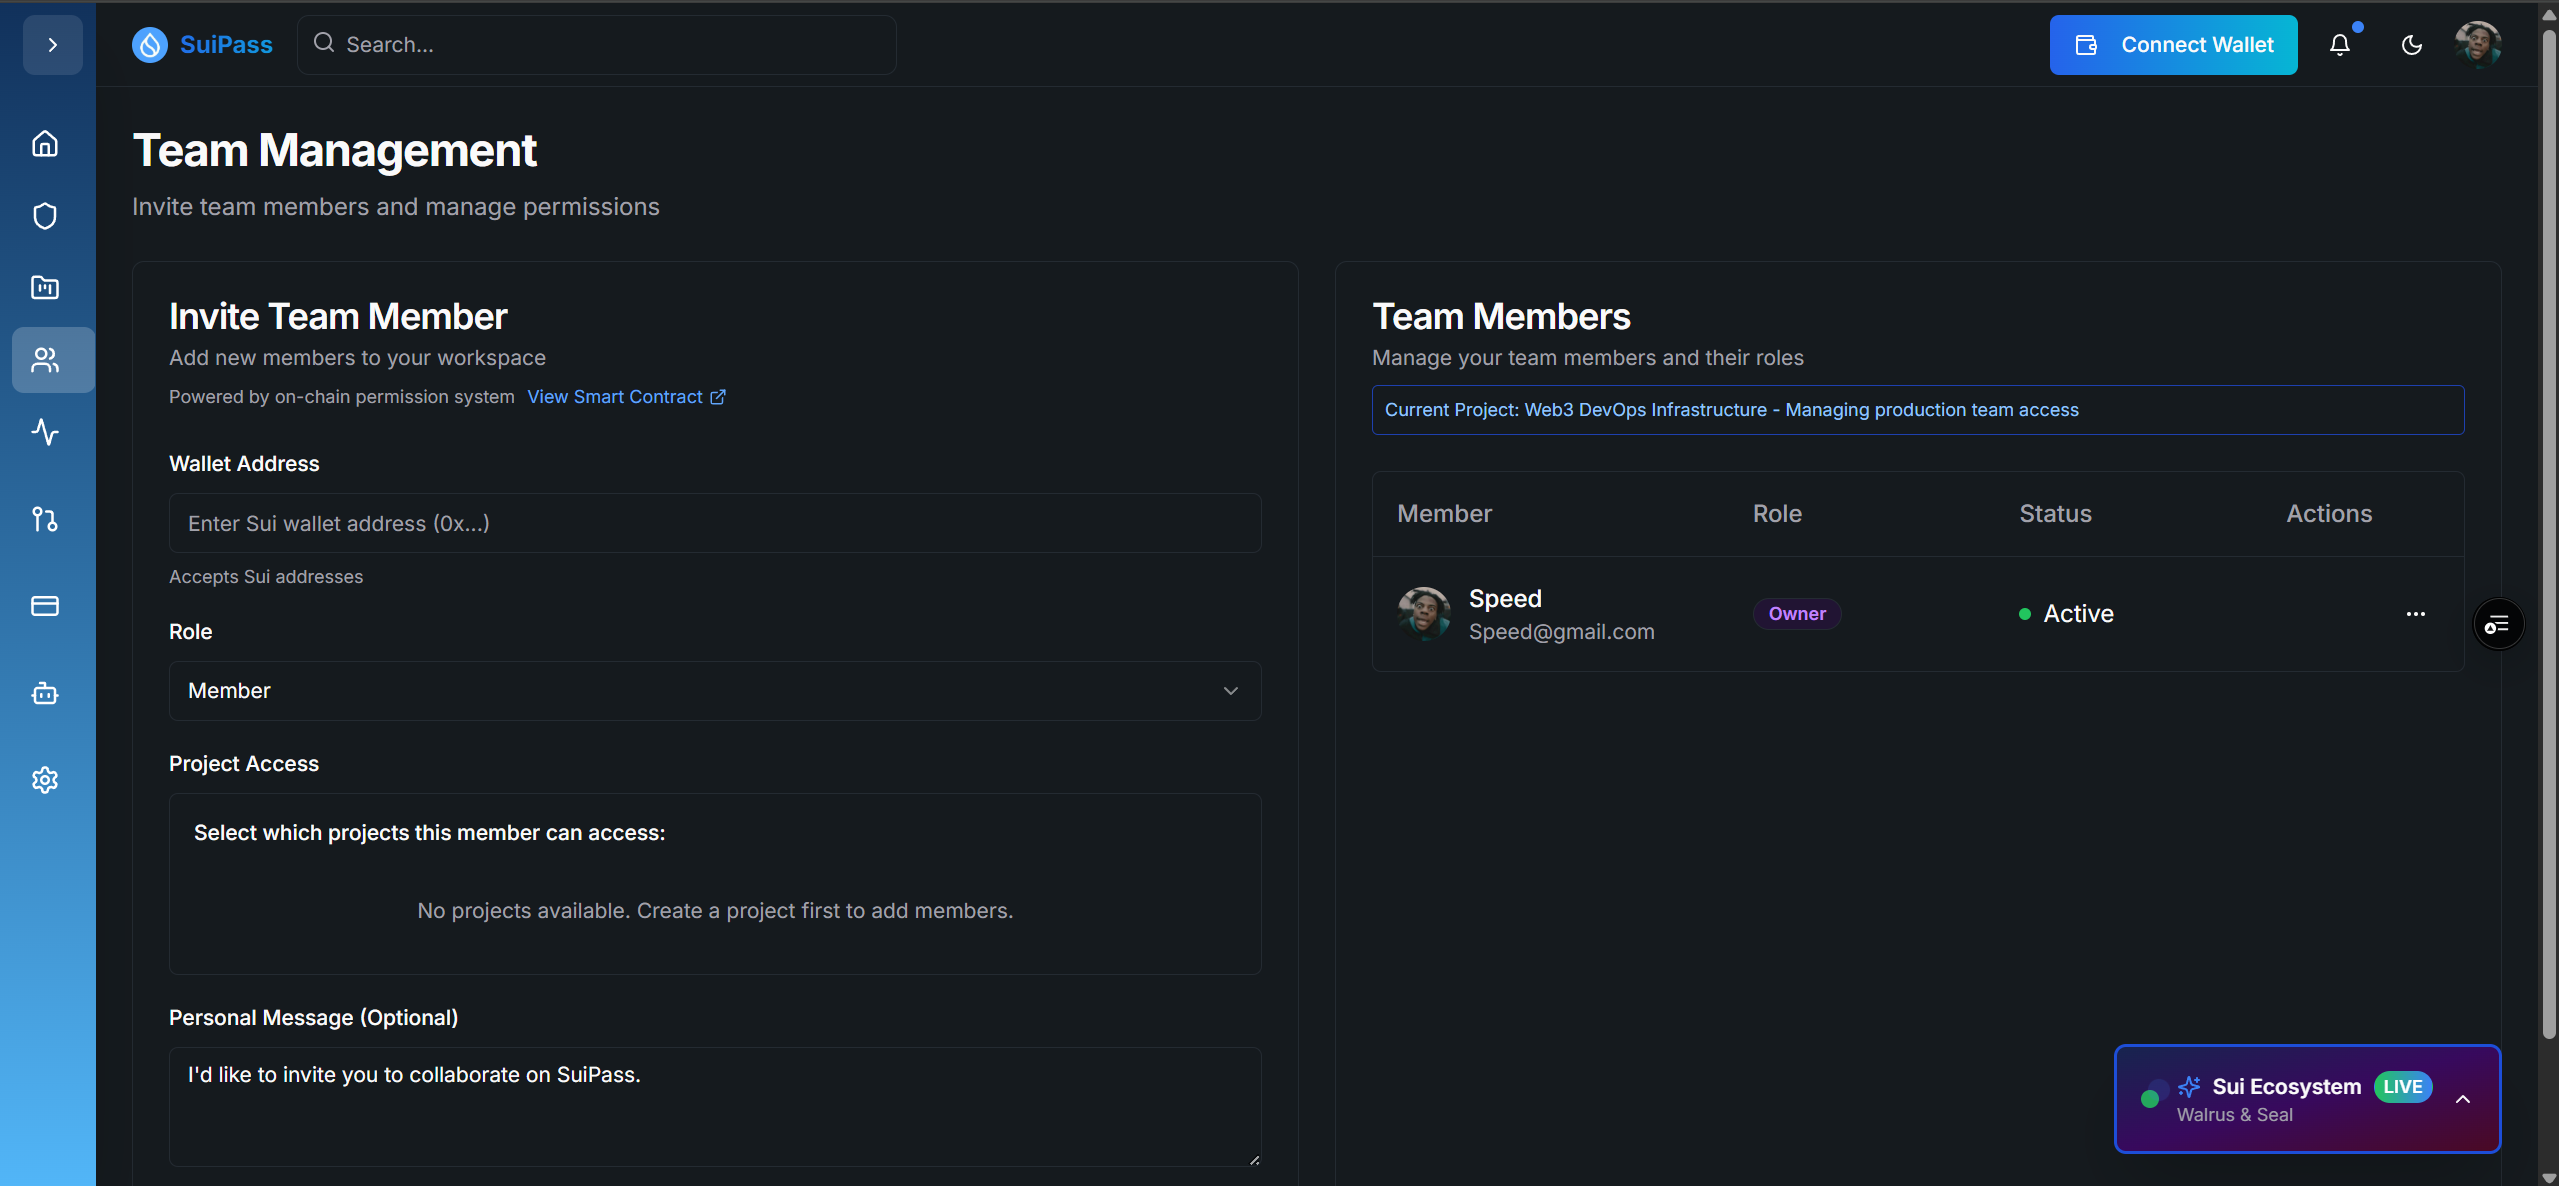
Task: Collapse the Sui Ecosystem widget chevron
Action: point(2463,1099)
